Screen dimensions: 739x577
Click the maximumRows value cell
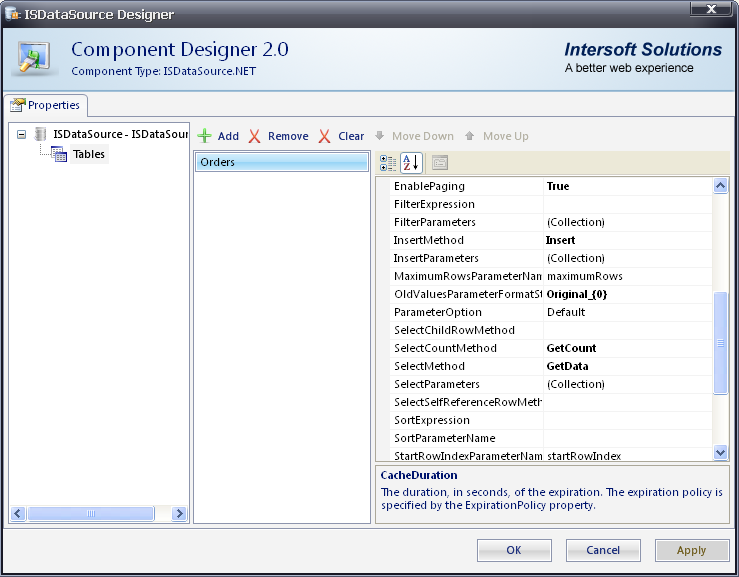(x=628, y=276)
